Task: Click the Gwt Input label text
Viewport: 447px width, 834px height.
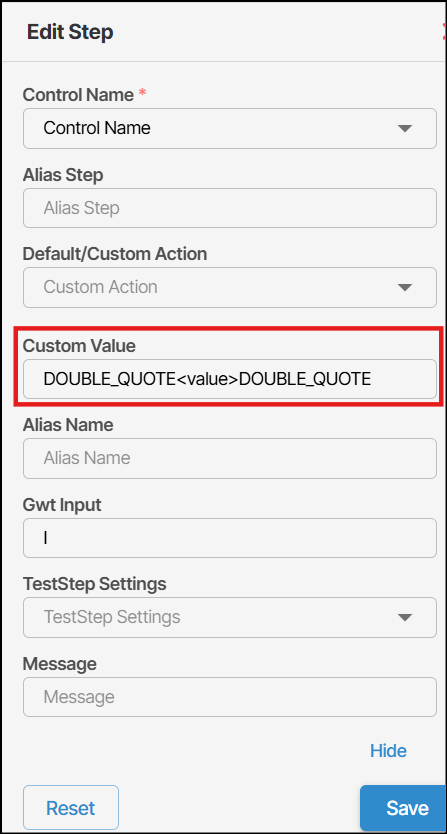Action: coord(62,505)
